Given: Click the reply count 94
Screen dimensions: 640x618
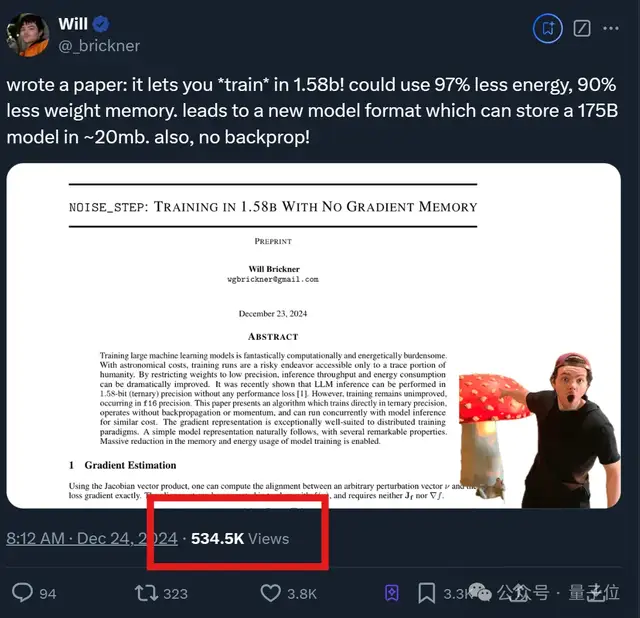Looking at the screenshot, I should point(48,594).
